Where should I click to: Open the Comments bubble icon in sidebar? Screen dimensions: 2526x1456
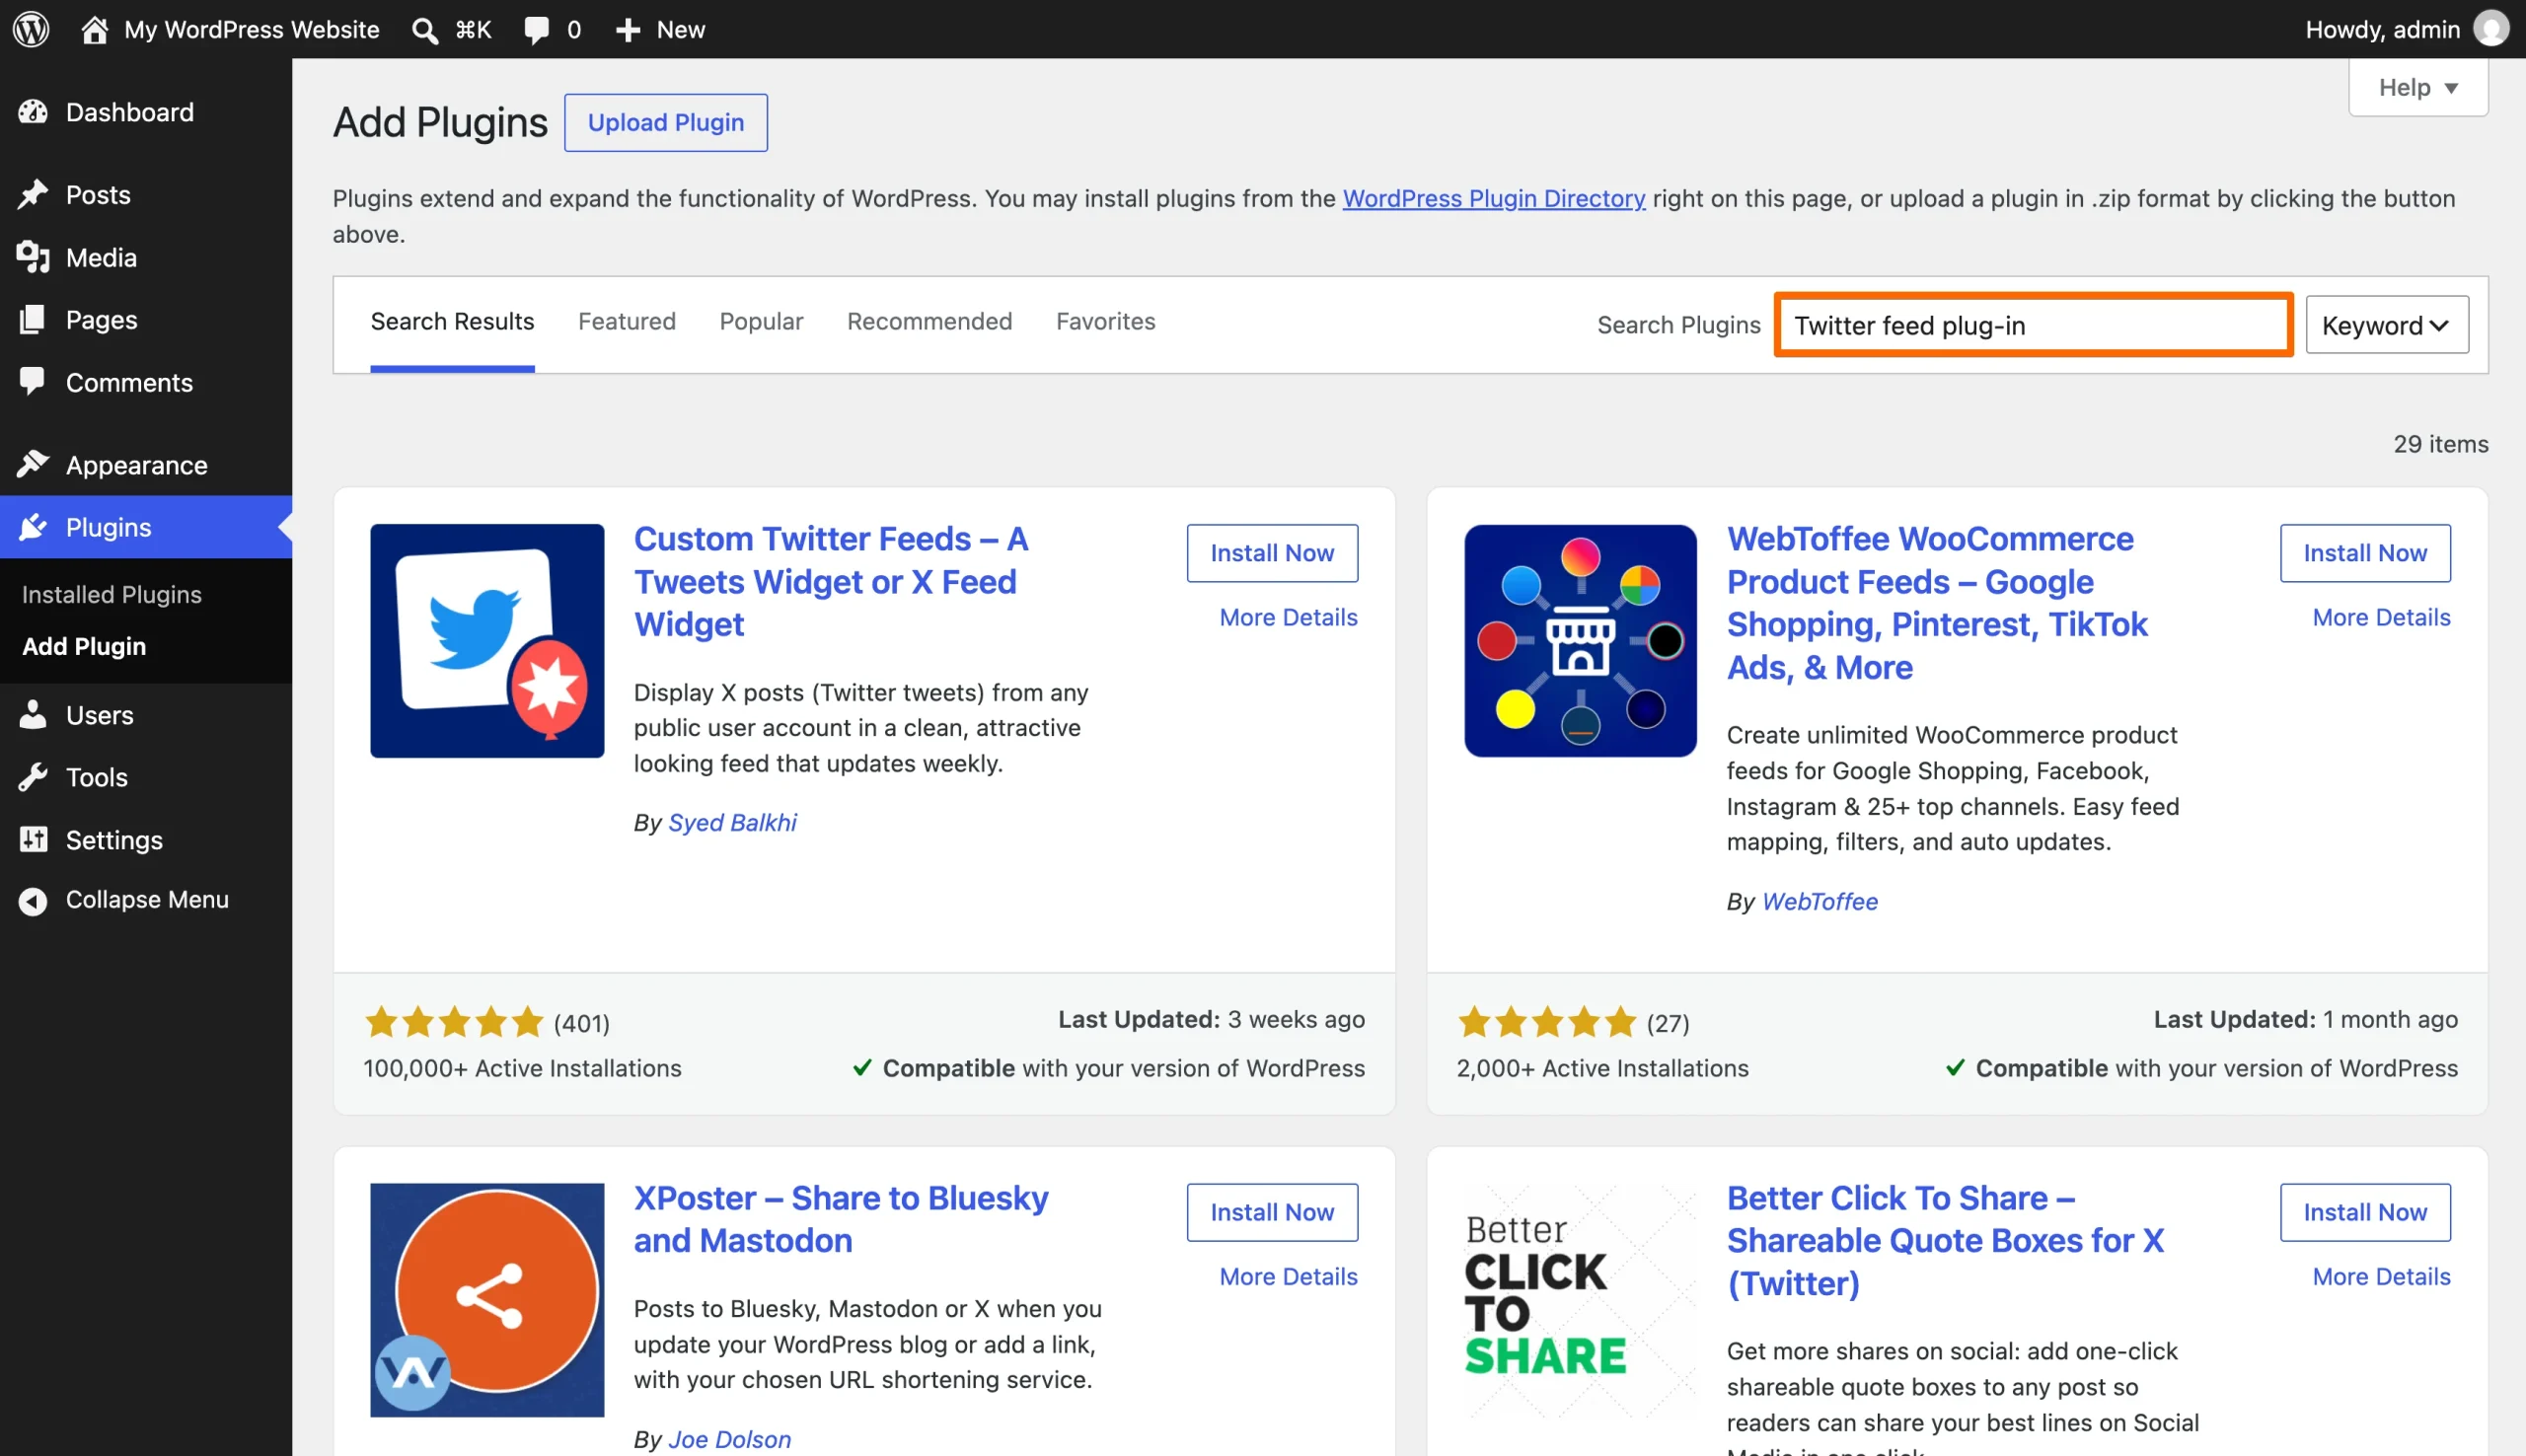(x=33, y=381)
